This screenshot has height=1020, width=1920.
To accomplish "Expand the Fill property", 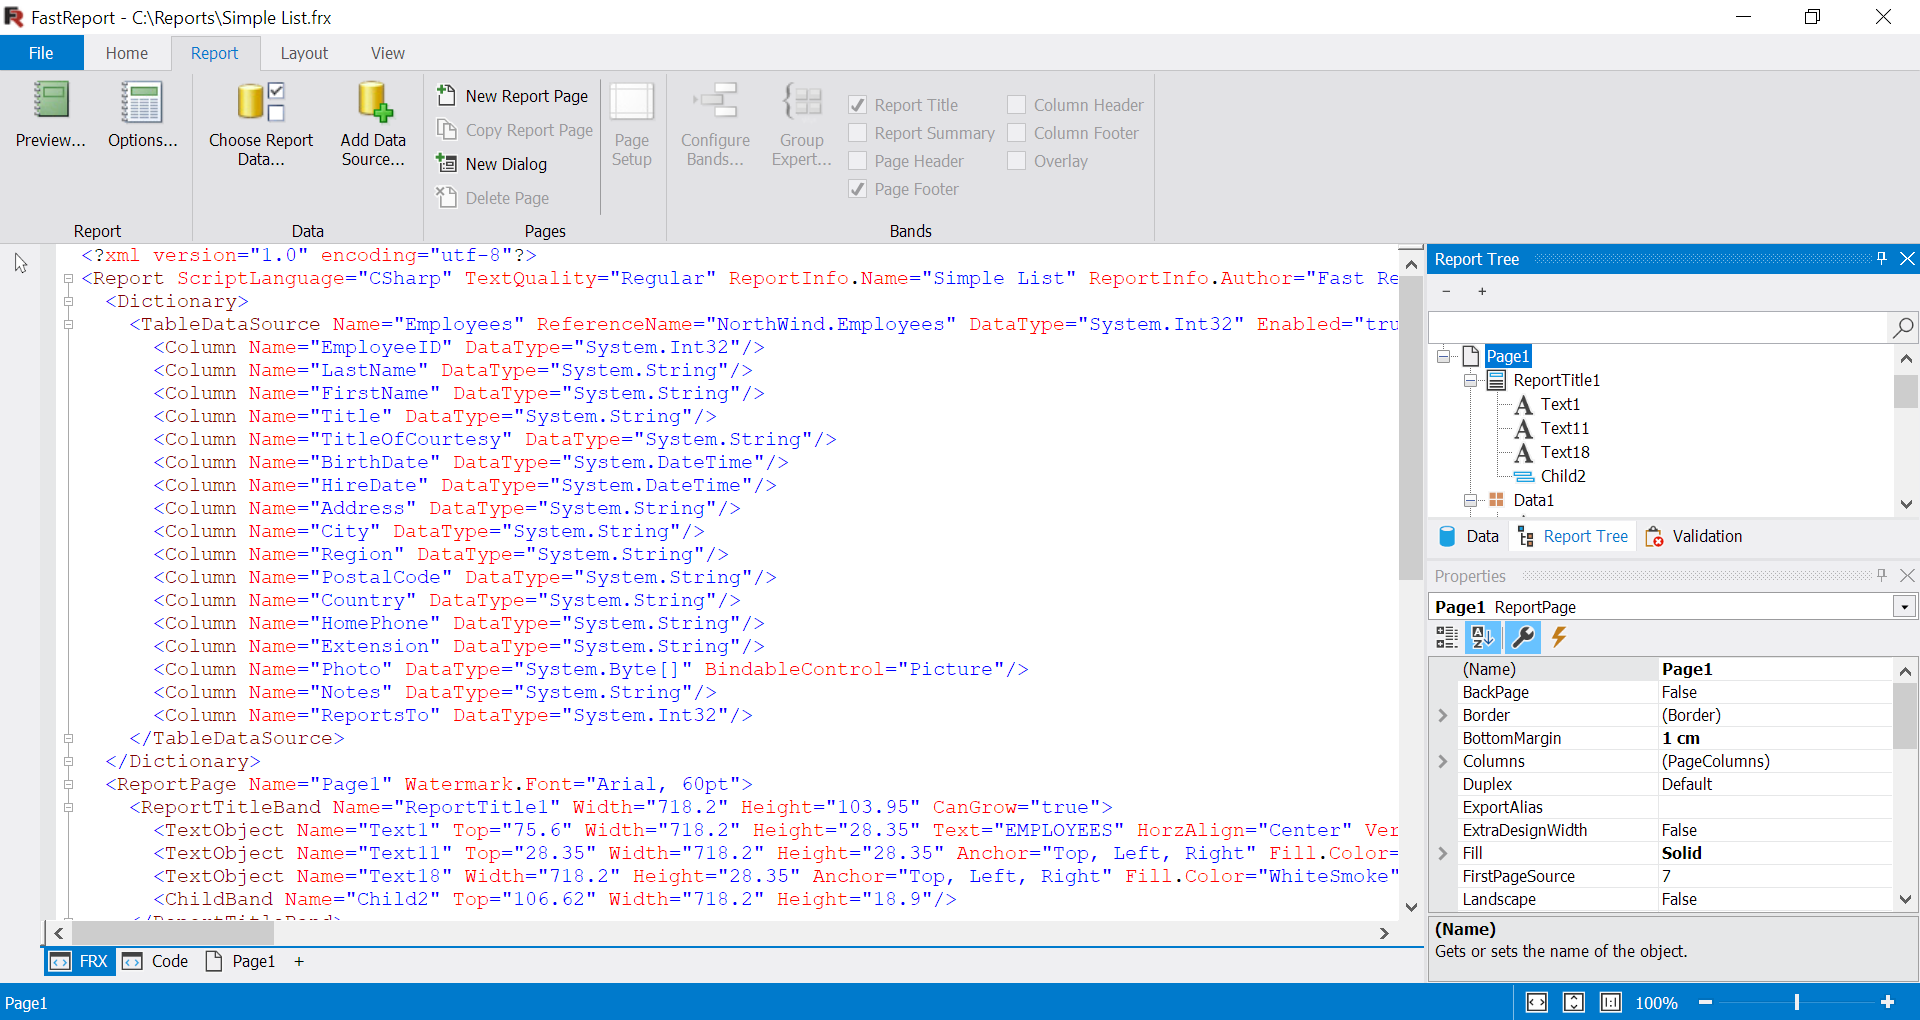I will [1443, 853].
